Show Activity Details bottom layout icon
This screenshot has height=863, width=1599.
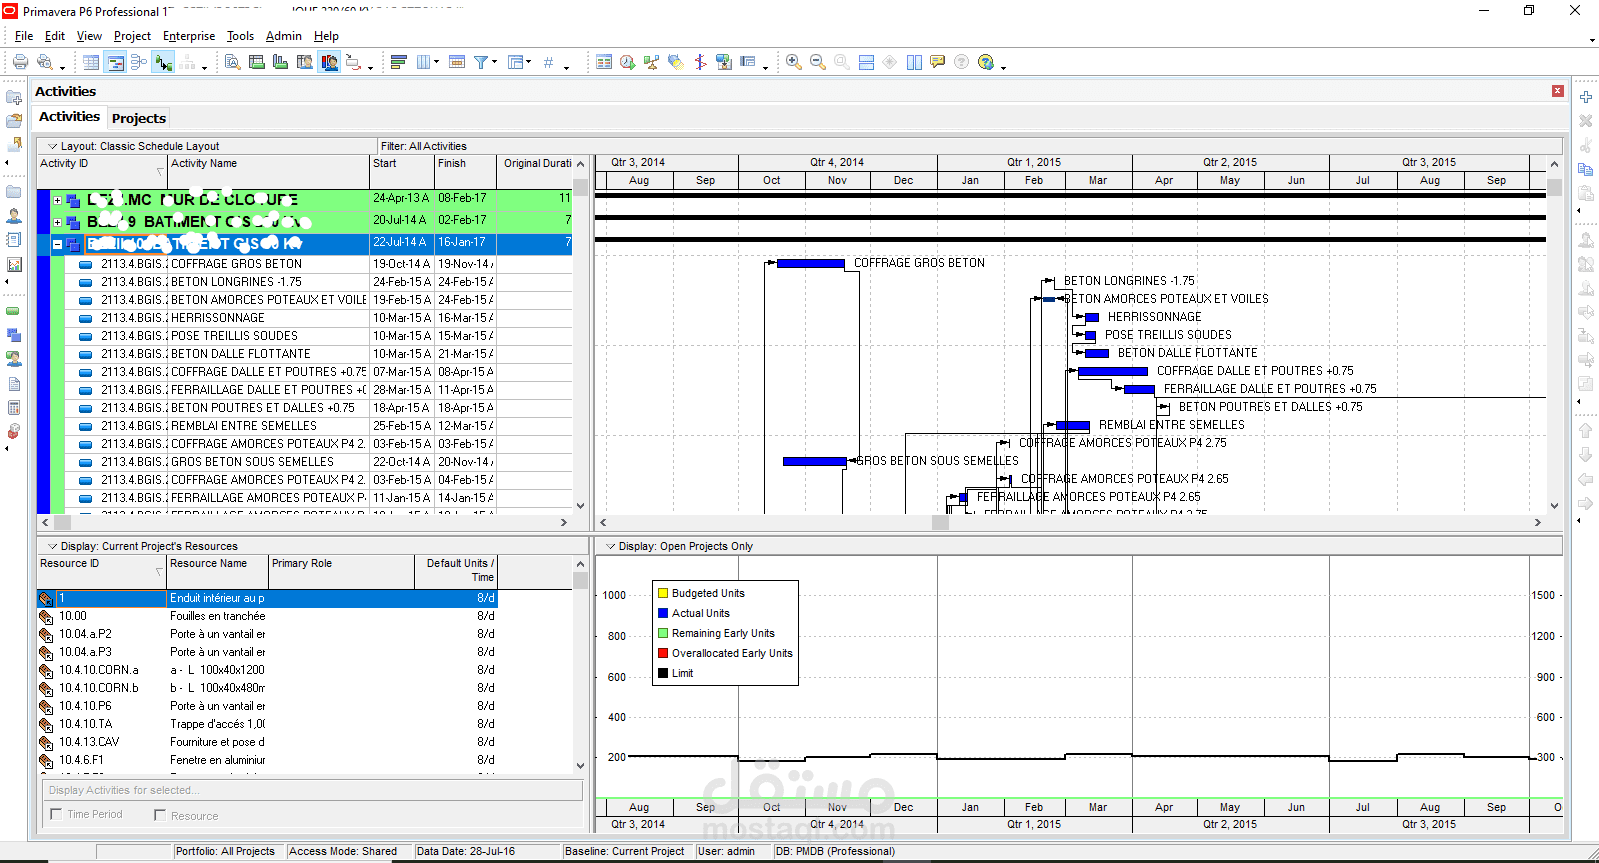point(232,62)
